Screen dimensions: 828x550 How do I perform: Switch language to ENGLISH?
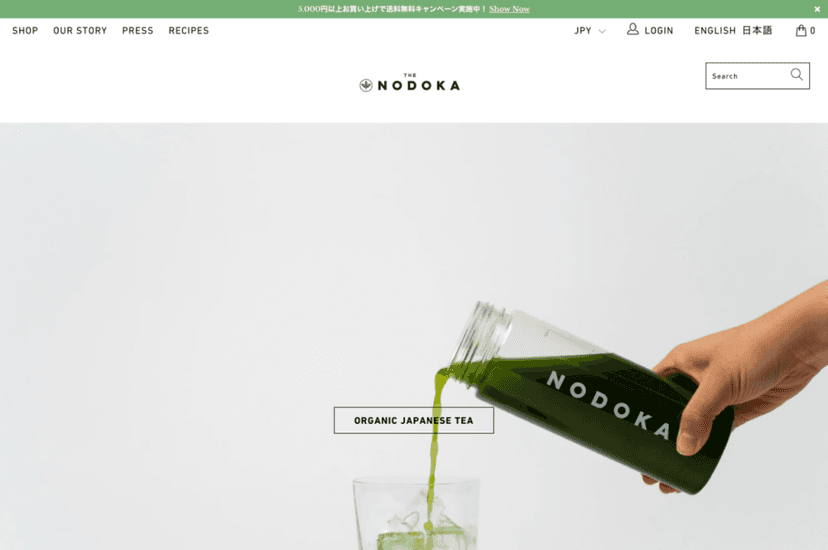(x=714, y=31)
